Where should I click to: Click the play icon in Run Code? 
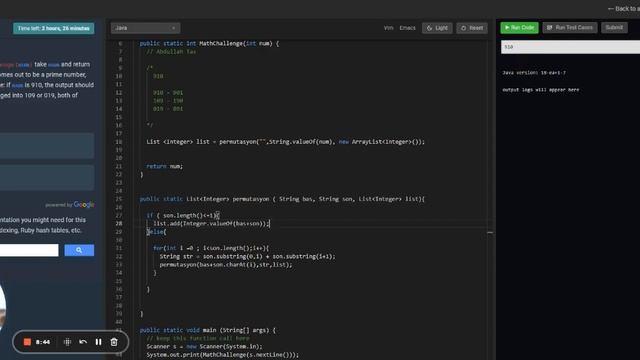pyautogui.click(x=507, y=28)
